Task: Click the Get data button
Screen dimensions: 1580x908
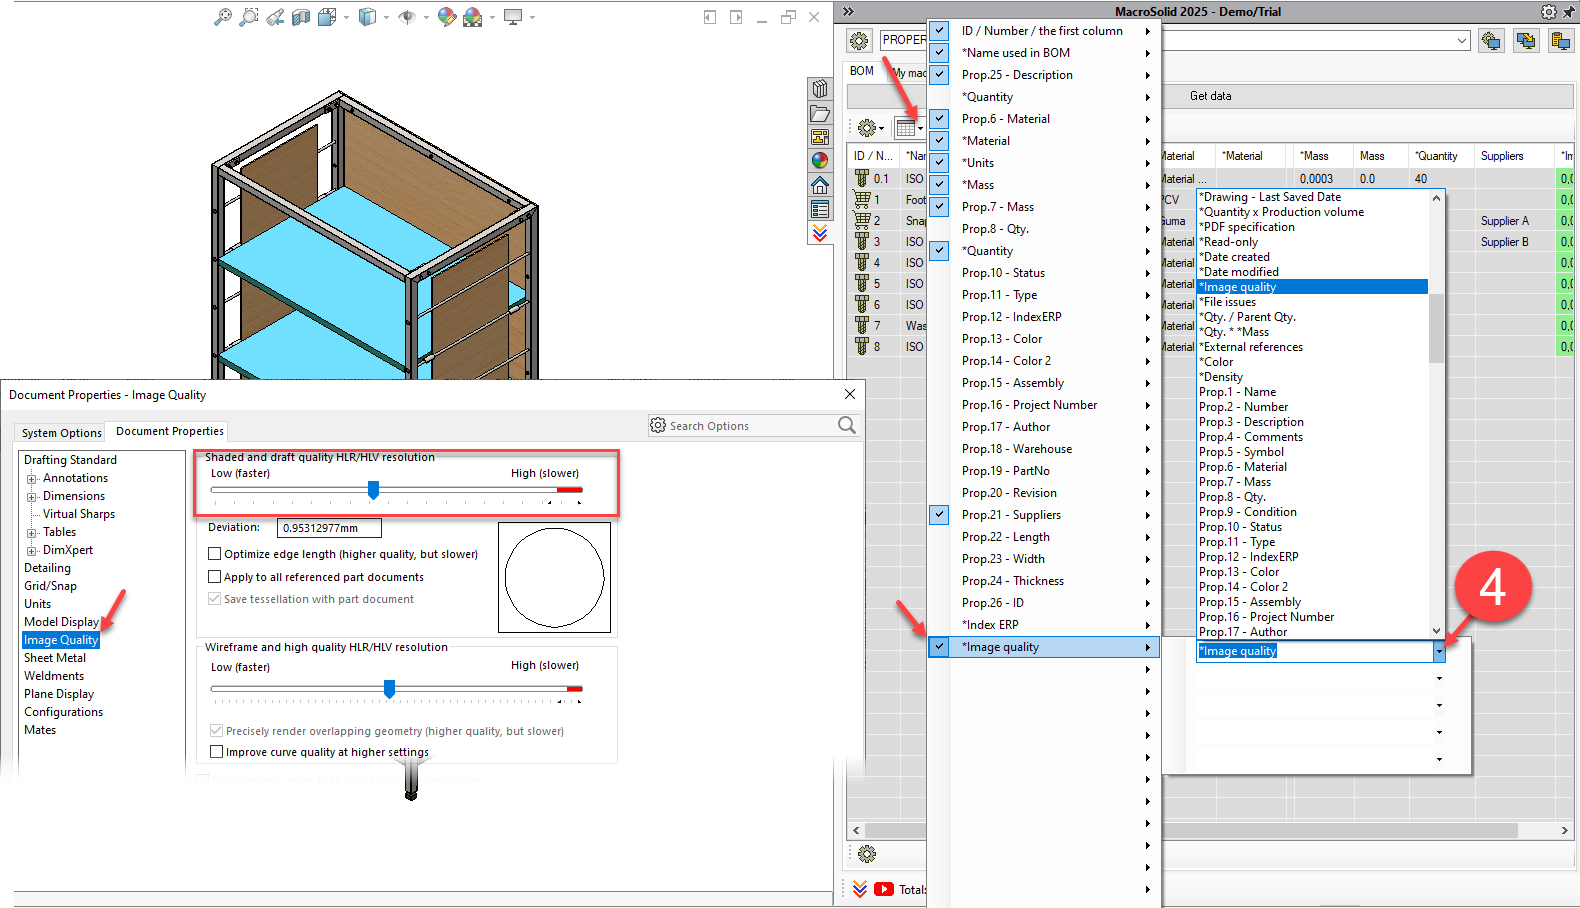Action: pyautogui.click(x=1210, y=96)
